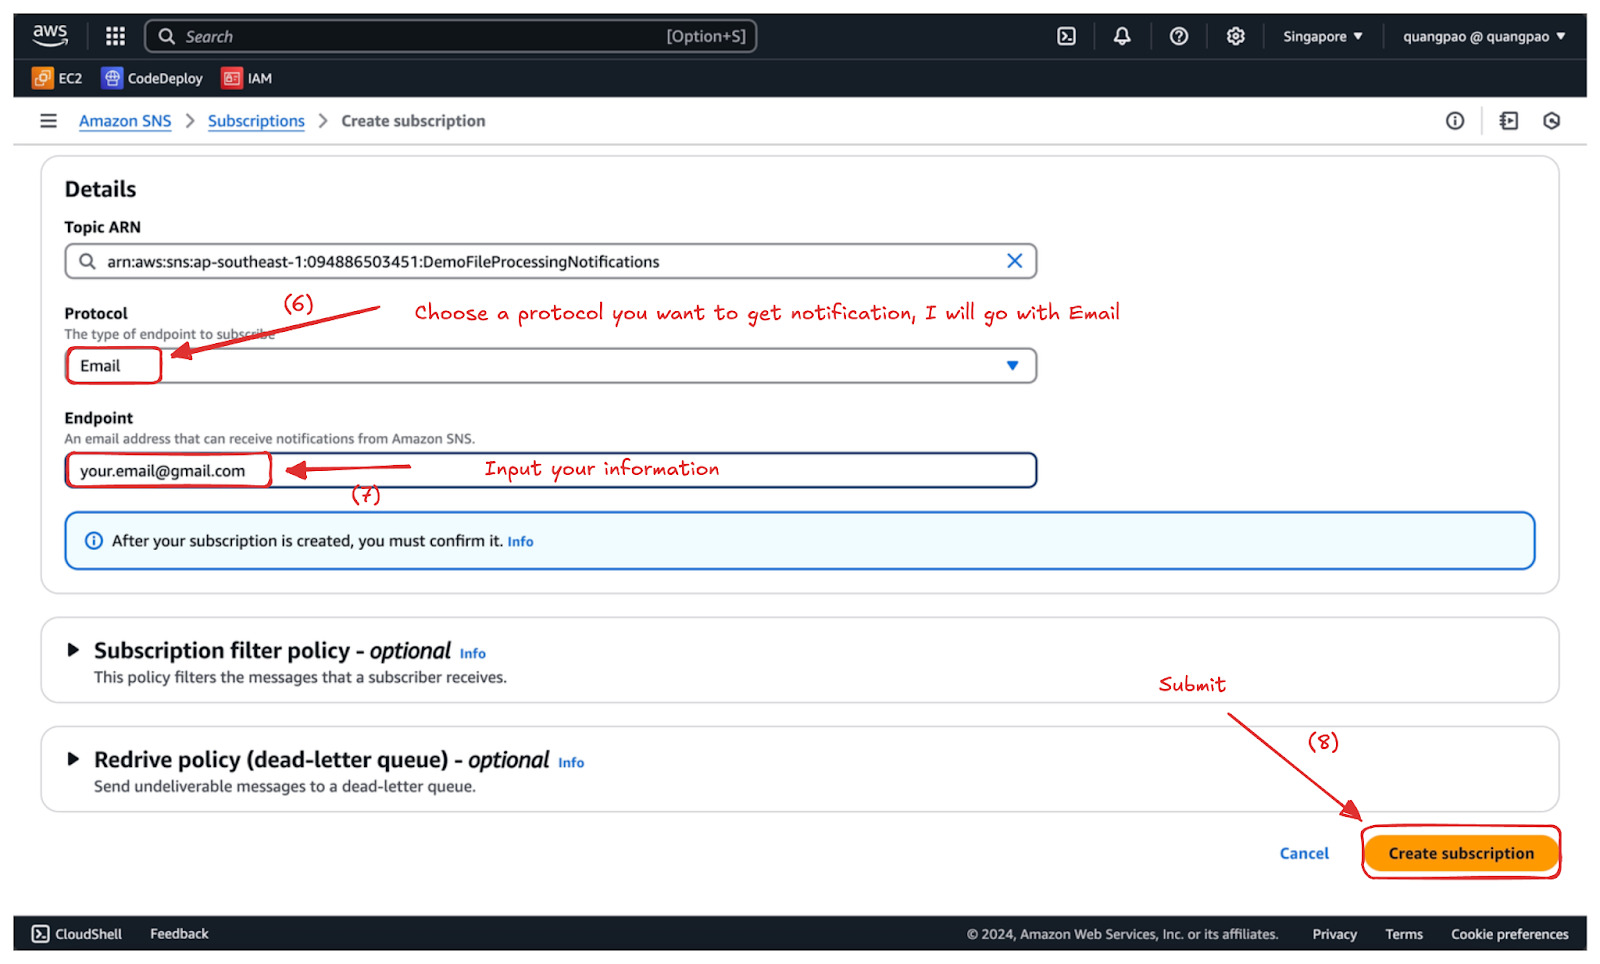This screenshot has height=964, width=1600.
Task: Open the services grid menu
Action: click(x=116, y=36)
